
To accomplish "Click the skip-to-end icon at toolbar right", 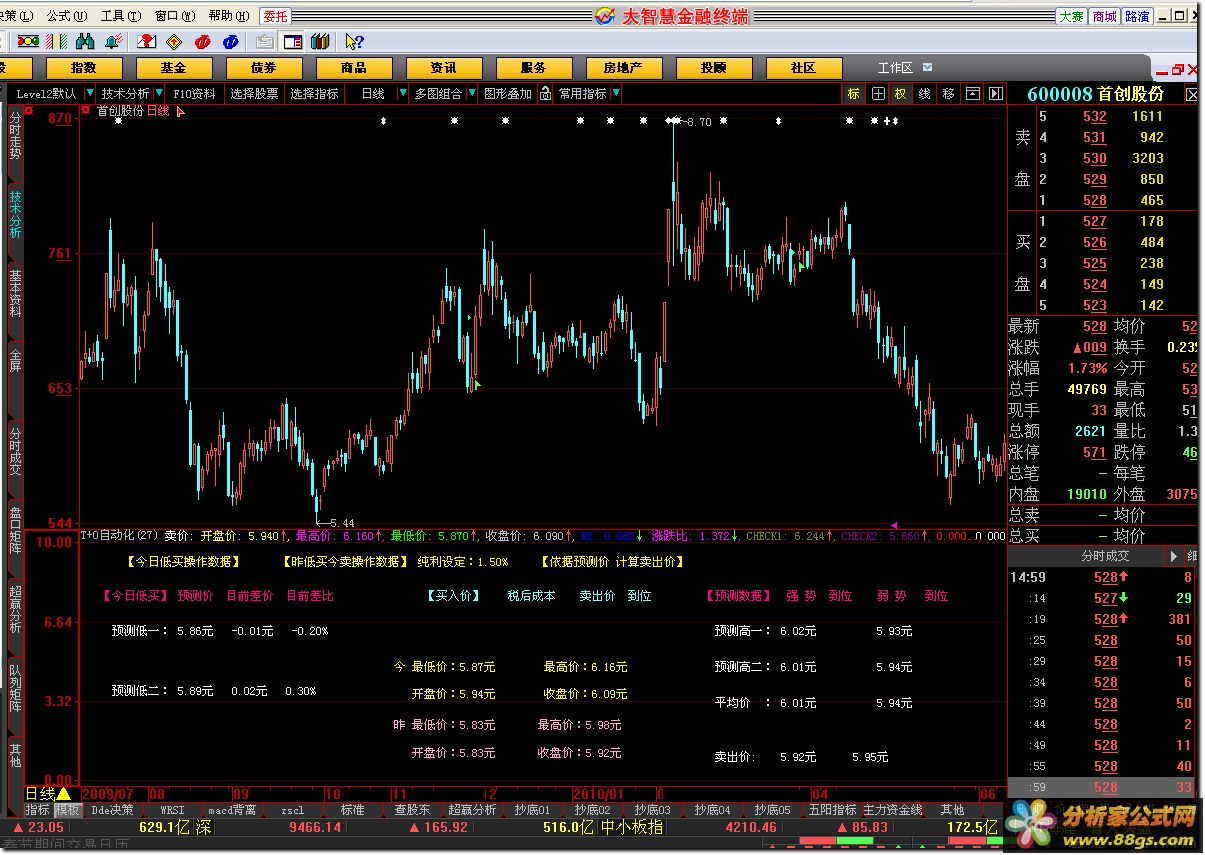I will (x=995, y=94).
